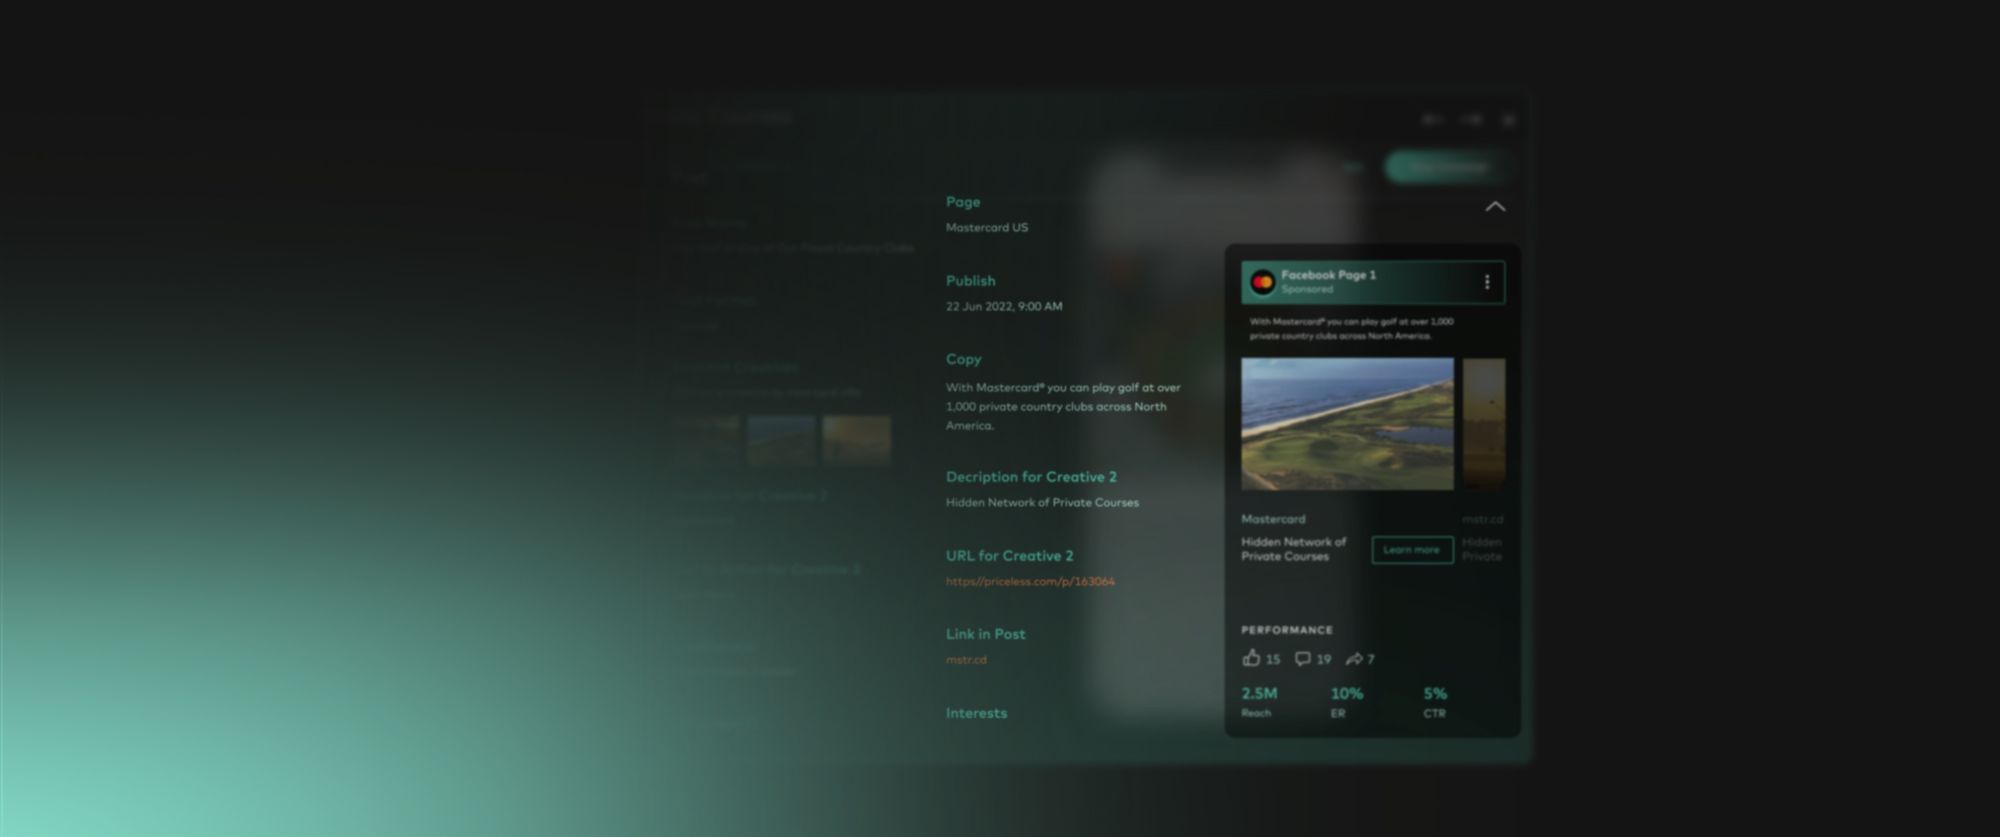The width and height of the screenshot is (2000, 837).
Task: Click the thumbs-up likes icon
Action: (x=1251, y=658)
